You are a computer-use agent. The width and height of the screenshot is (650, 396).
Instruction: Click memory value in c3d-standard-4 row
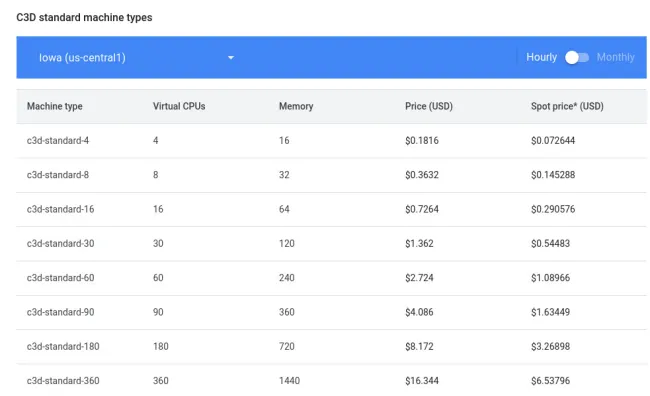pyautogui.click(x=284, y=141)
